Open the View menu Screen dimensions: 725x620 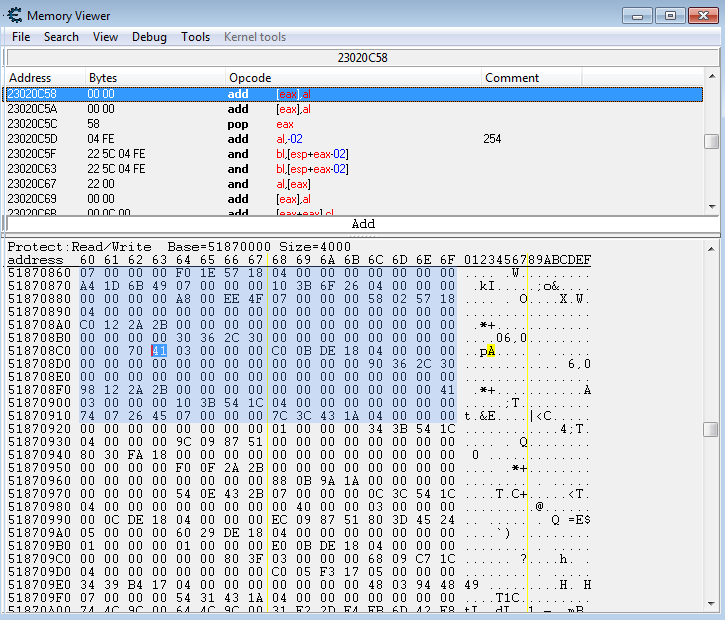click(x=105, y=37)
